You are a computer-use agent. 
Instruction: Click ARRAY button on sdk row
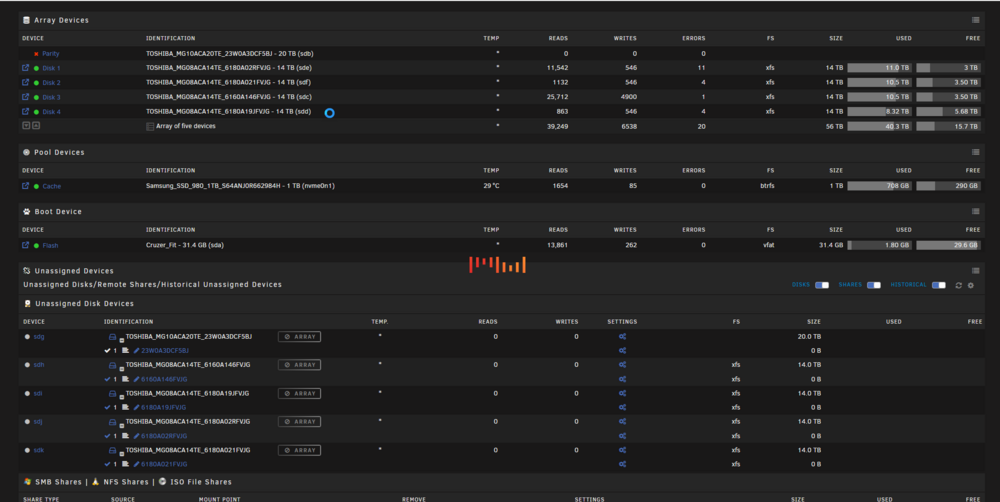[299, 450]
